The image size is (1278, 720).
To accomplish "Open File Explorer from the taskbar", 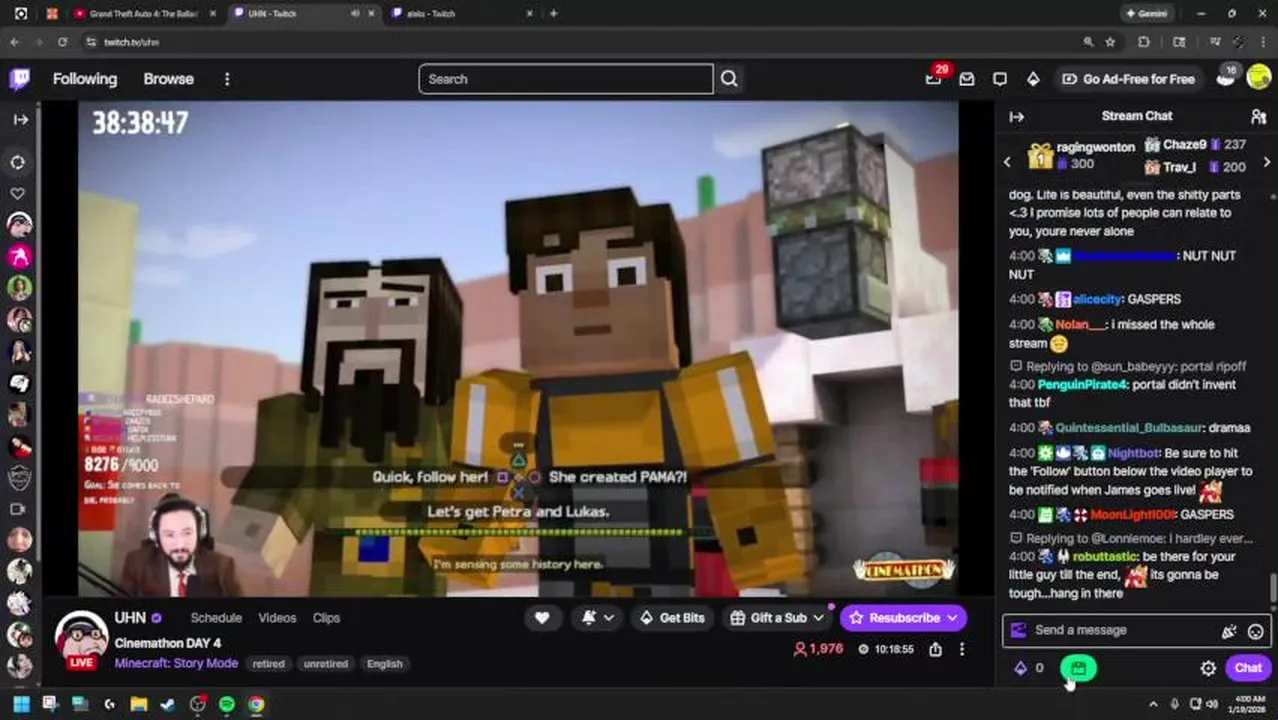I will click(138, 704).
